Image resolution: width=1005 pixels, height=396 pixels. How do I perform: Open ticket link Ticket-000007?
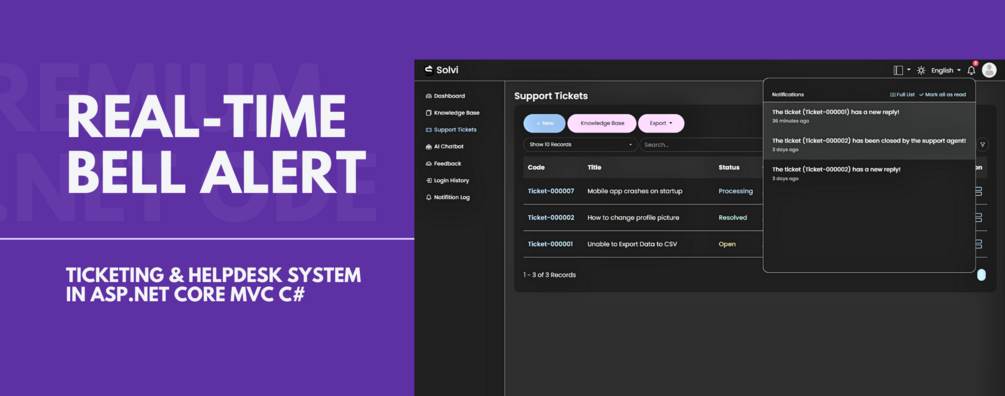click(x=551, y=191)
